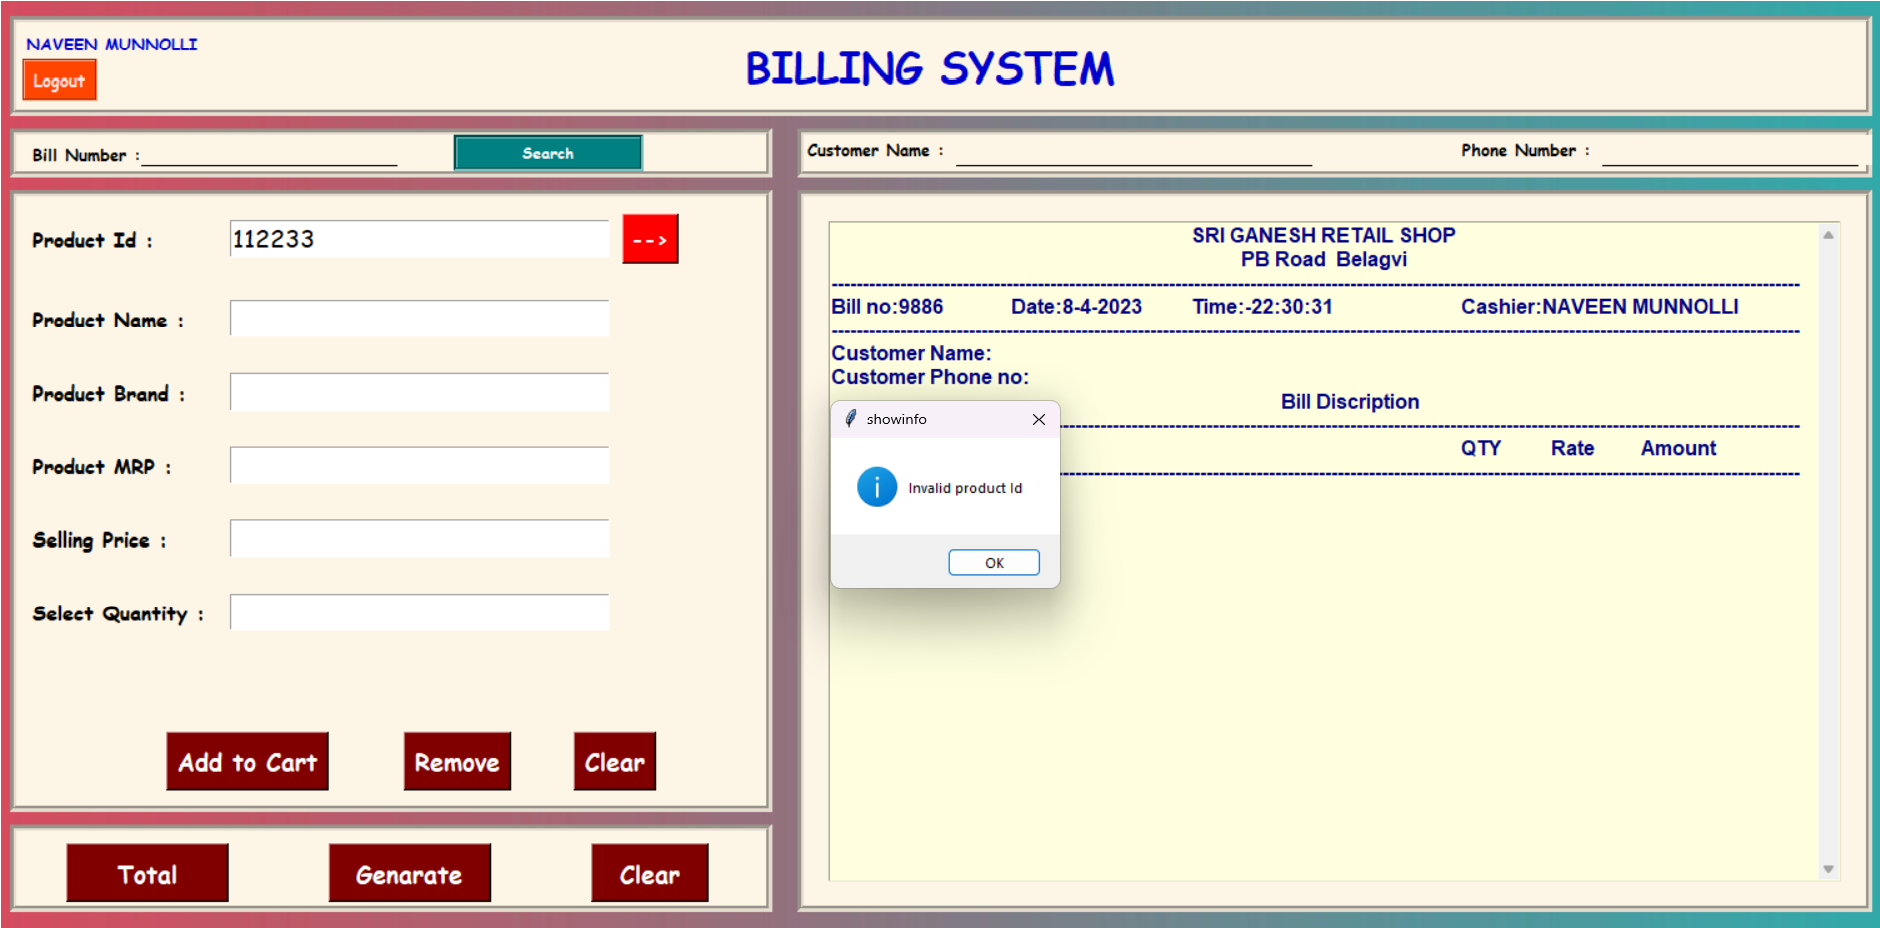Viewport: 1880px width, 928px height.
Task: Focus the Bill Number input field
Action: click(270, 154)
